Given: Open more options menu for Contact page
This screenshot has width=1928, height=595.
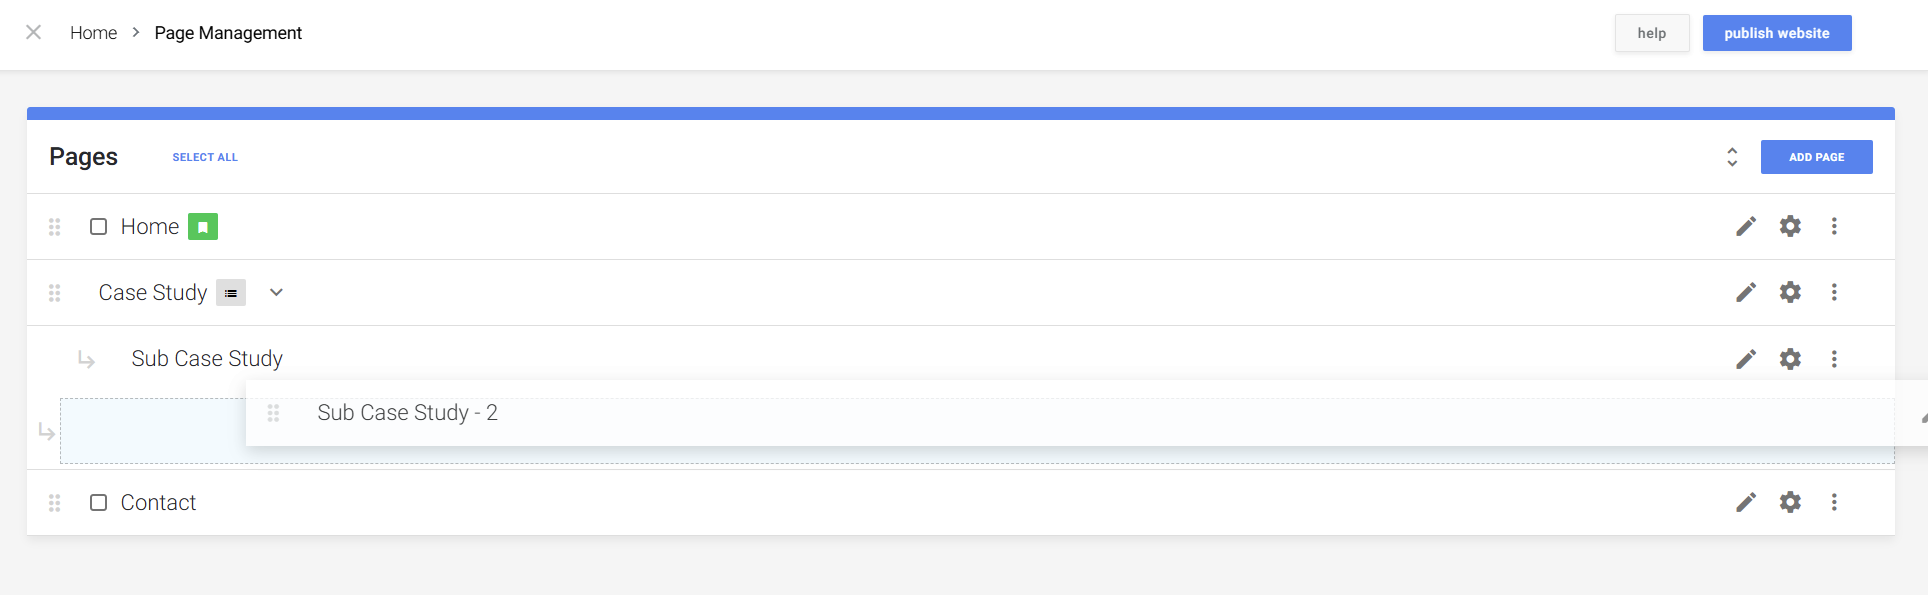Looking at the screenshot, I should (x=1834, y=502).
